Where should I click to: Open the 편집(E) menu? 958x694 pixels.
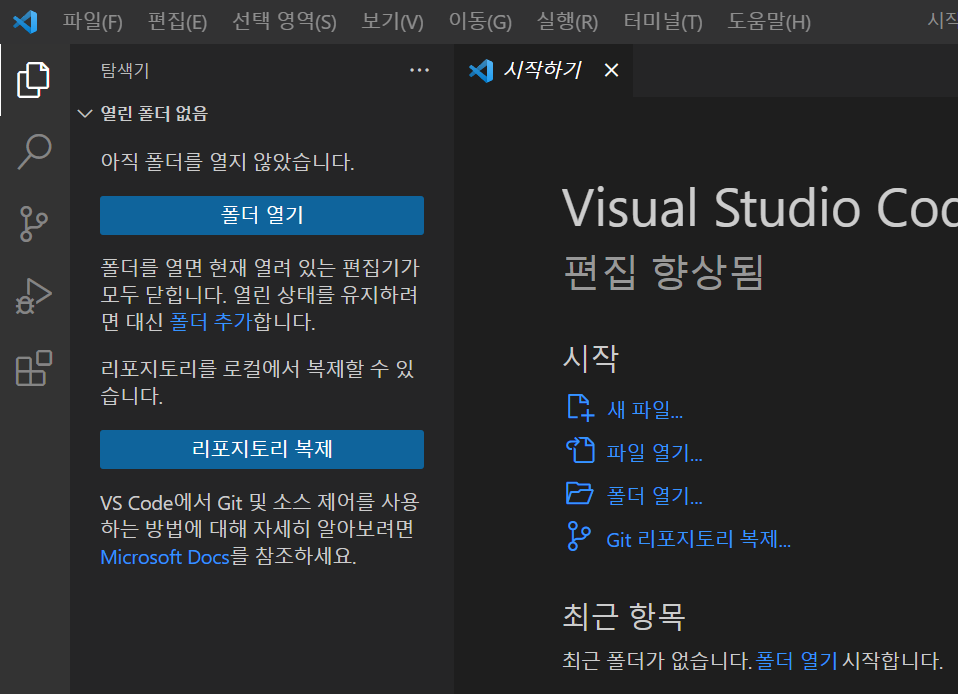tap(178, 22)
